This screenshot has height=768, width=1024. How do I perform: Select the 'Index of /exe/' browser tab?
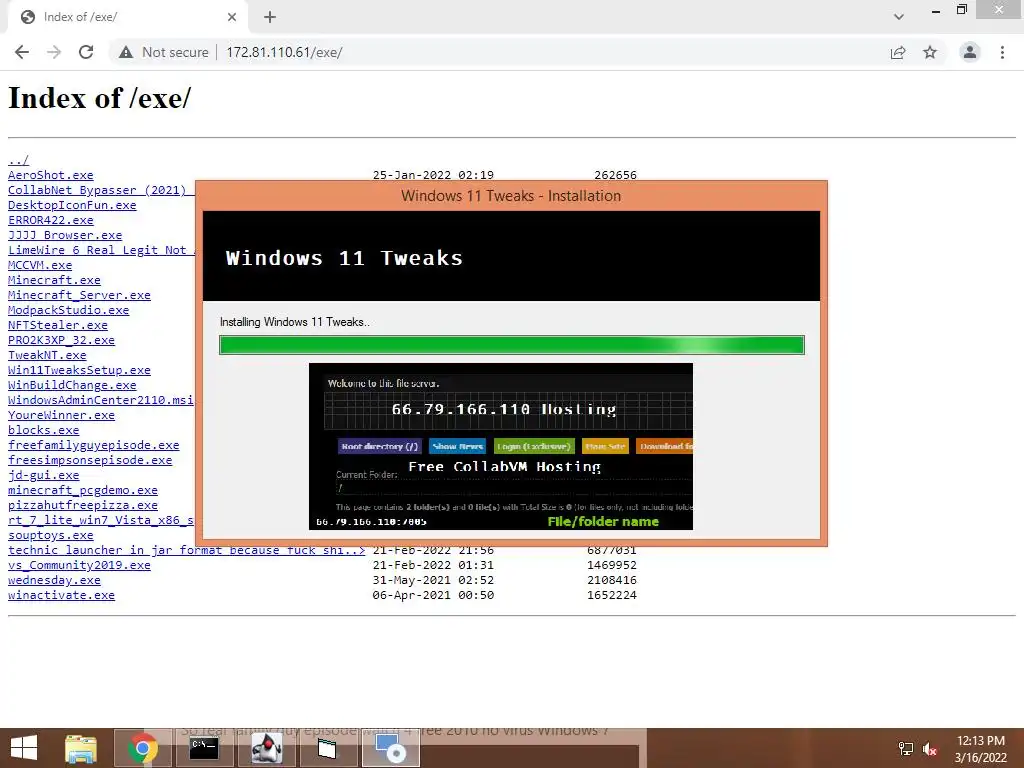[x=127, y=17]
